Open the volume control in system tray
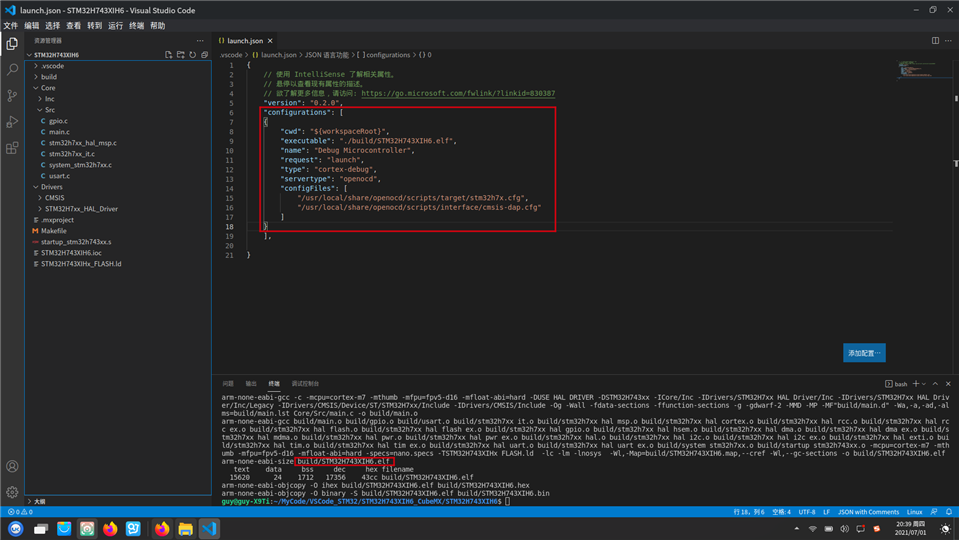The image size is (959, 540). [845, 529]
